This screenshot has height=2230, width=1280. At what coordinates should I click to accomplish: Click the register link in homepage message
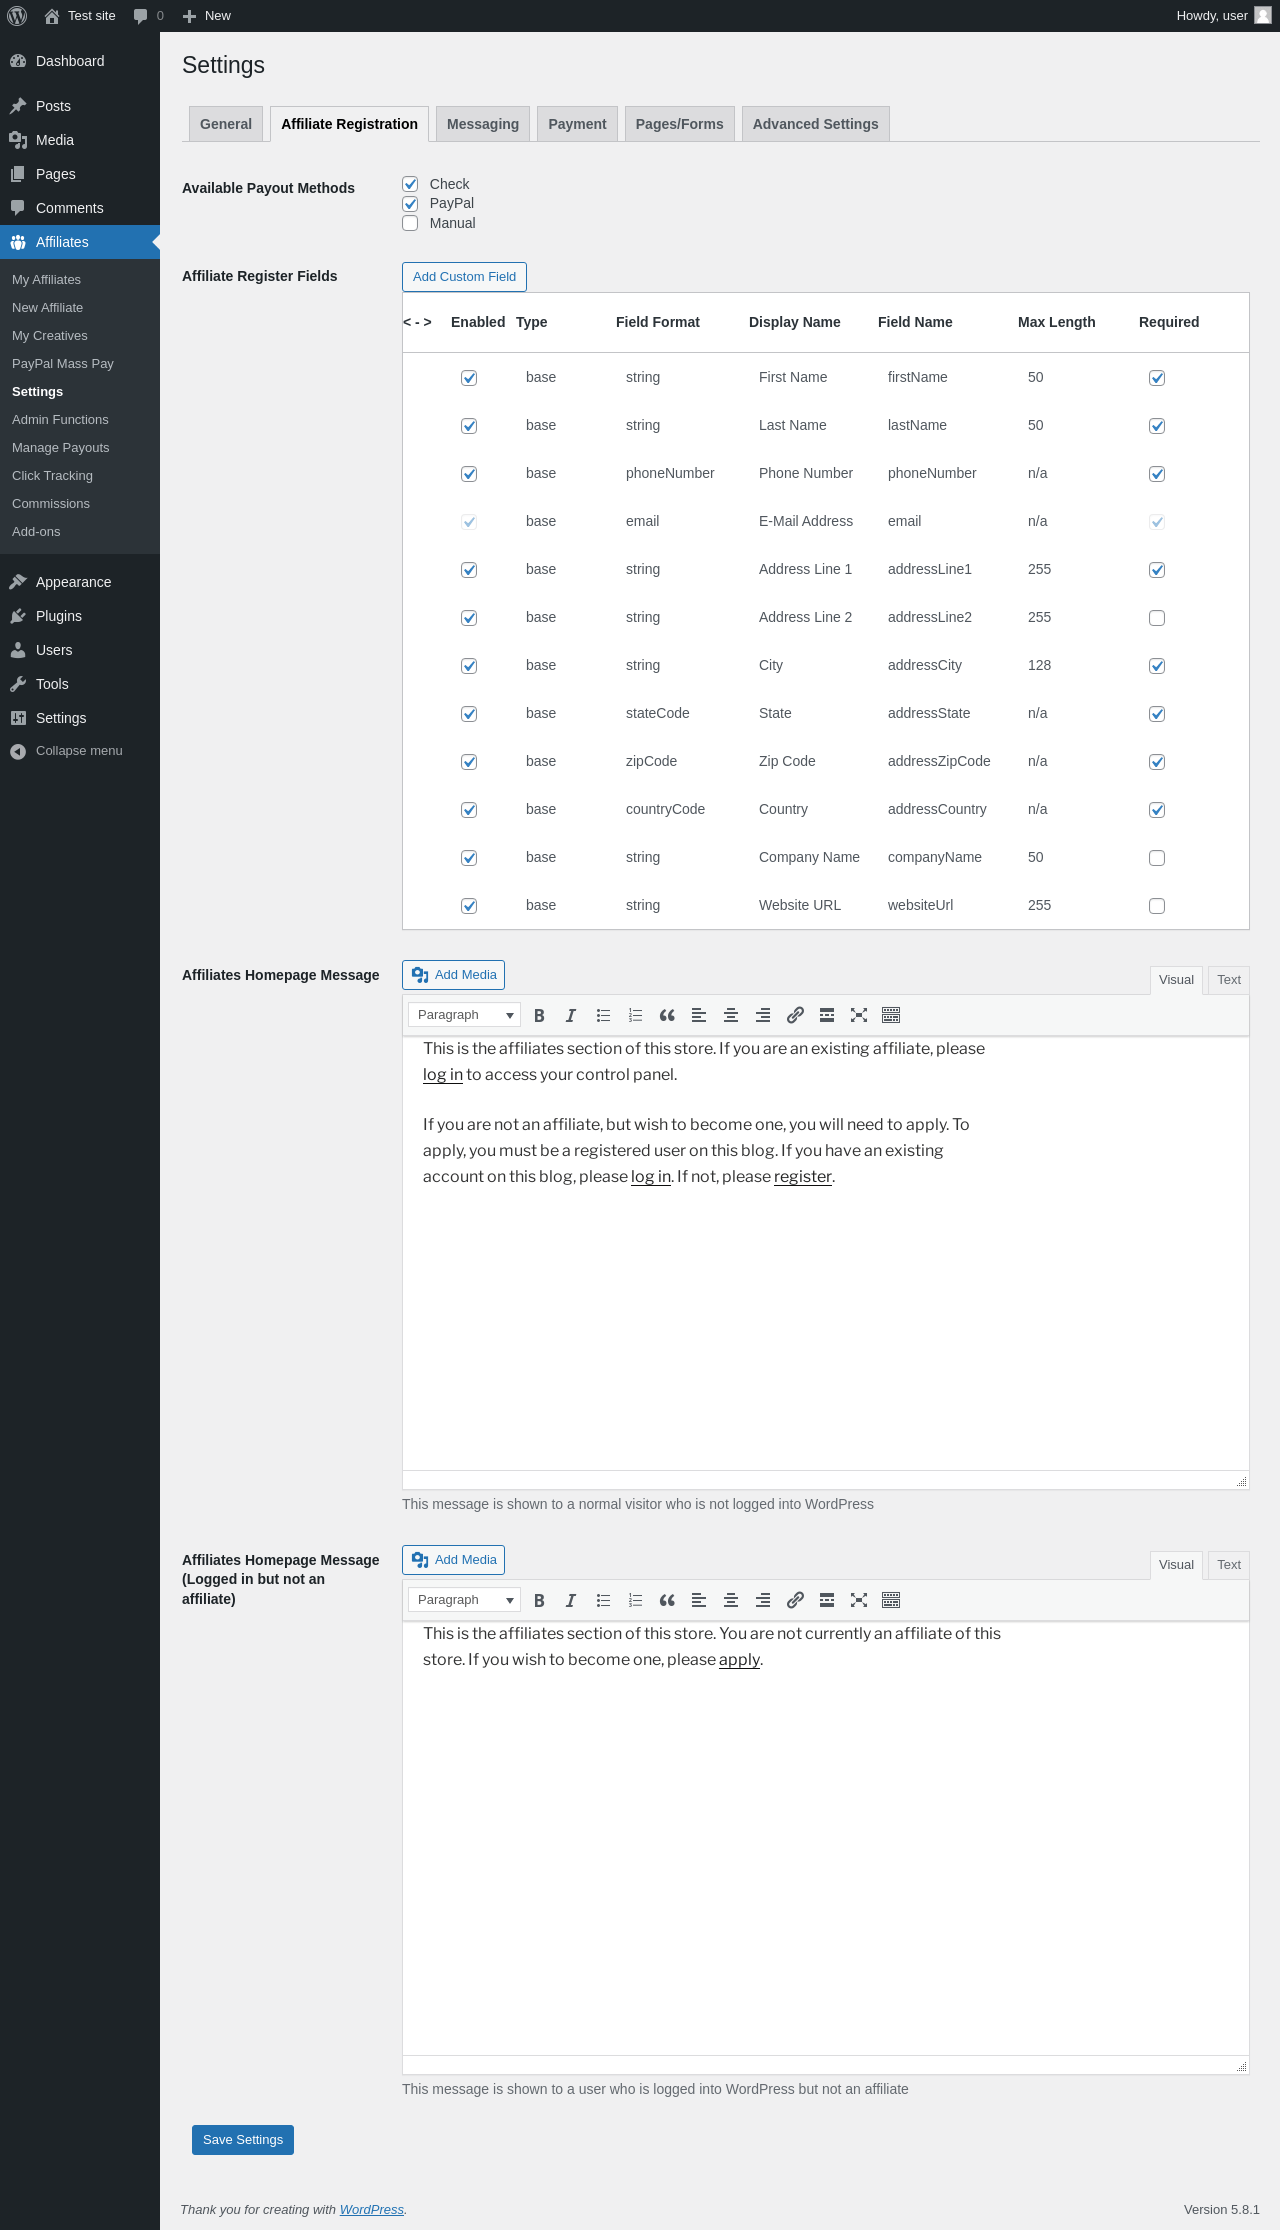pyautogui.click(x=802, y=1176)
